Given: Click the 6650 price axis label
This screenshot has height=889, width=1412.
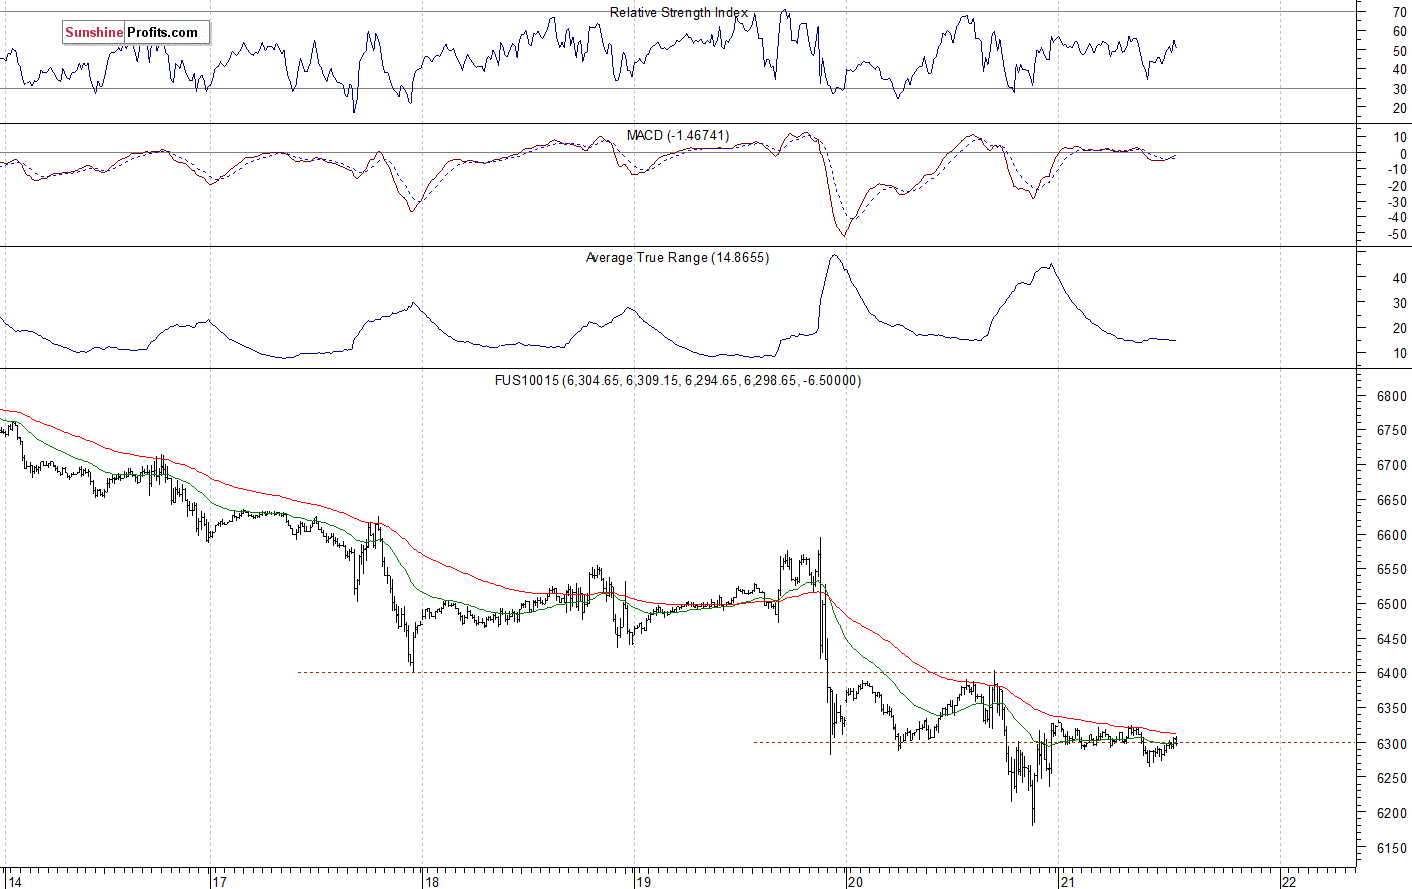Looking at the screenshot, I should [x=1392, y=500].
